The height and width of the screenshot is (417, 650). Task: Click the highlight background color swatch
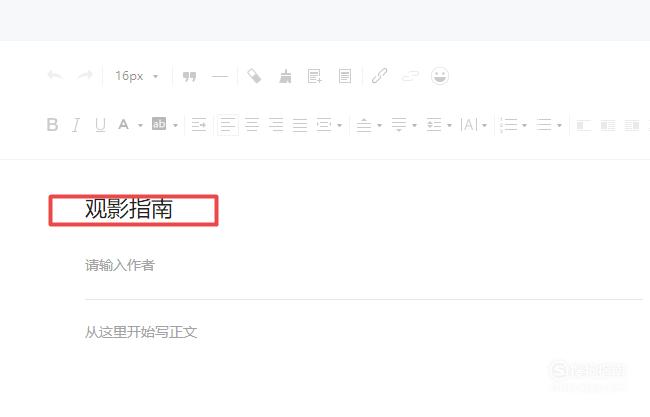(159, 124)
